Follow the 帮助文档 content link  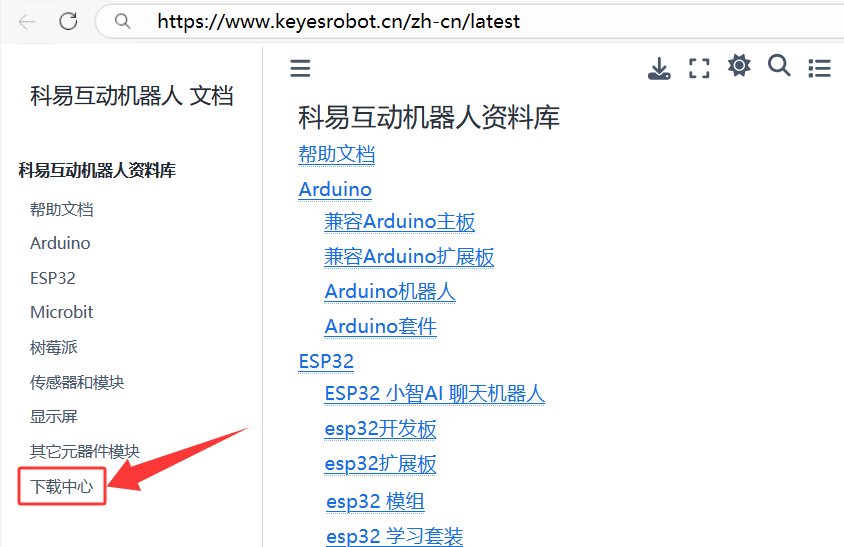pos(336,155)
